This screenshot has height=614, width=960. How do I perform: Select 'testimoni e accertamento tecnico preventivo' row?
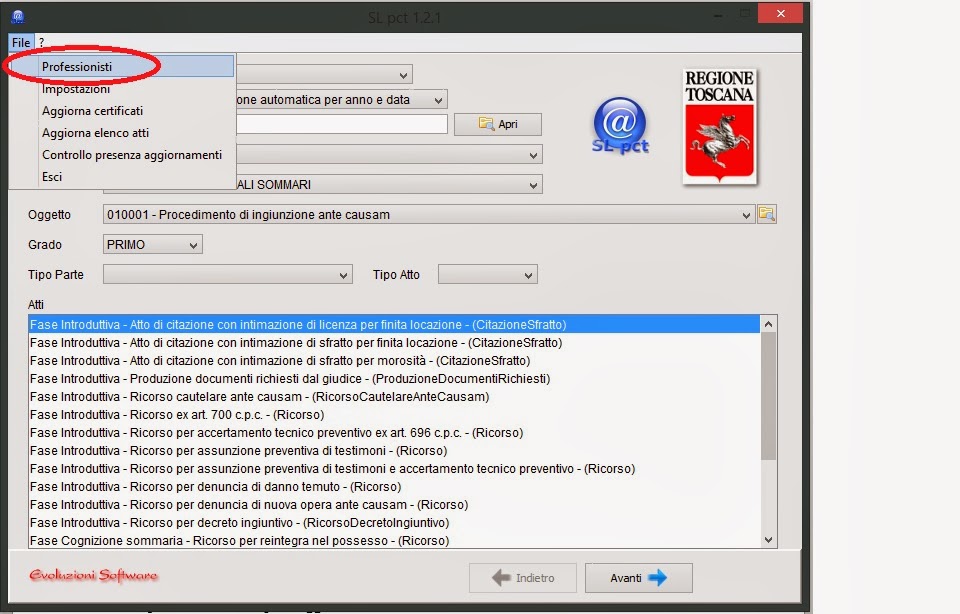[394, 469]
